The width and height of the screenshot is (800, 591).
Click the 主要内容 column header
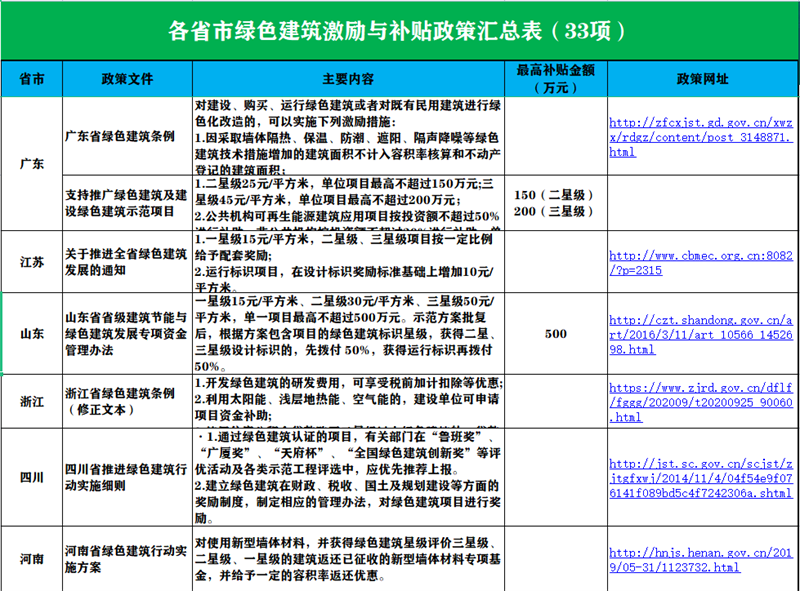point(347,78)
